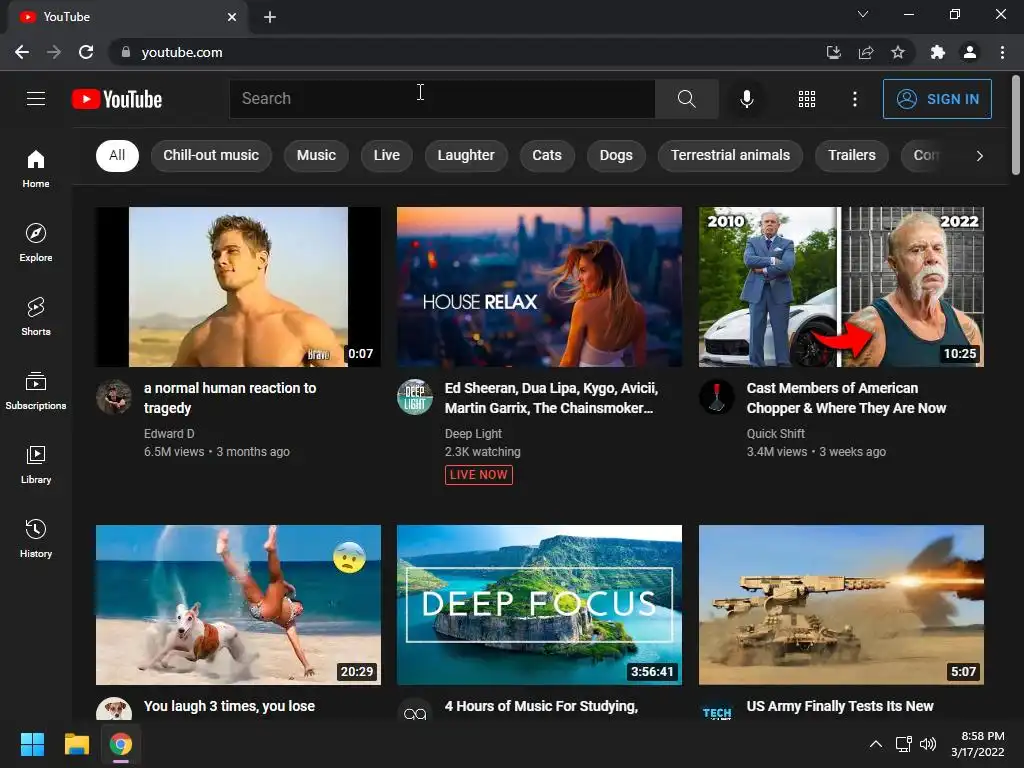Open Edward D channel name
This screenshot has width=1024, height=768.
click(169, 434)
